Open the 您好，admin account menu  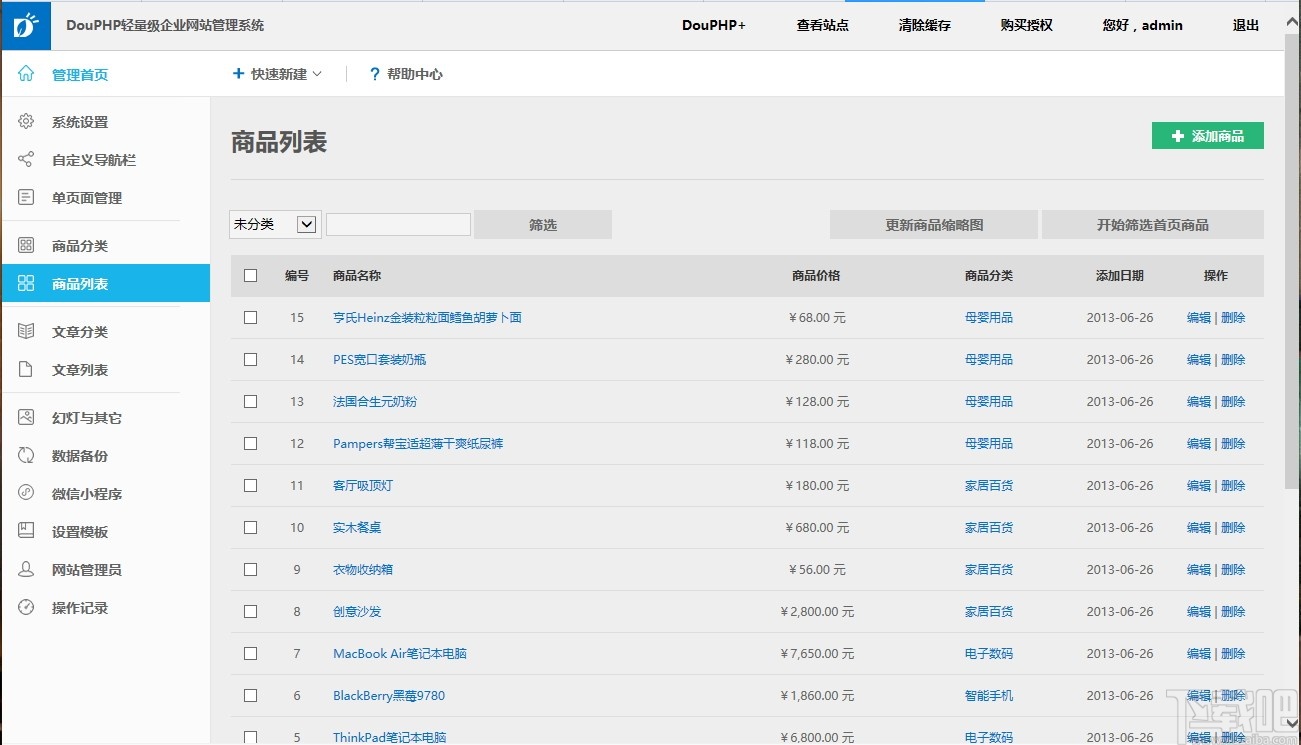(x=1142, y=25)
